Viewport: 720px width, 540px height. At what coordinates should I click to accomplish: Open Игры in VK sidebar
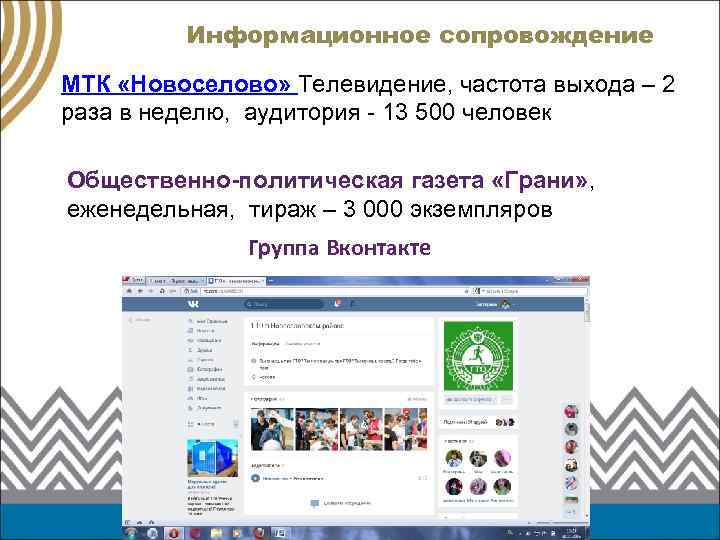(198, 398)
